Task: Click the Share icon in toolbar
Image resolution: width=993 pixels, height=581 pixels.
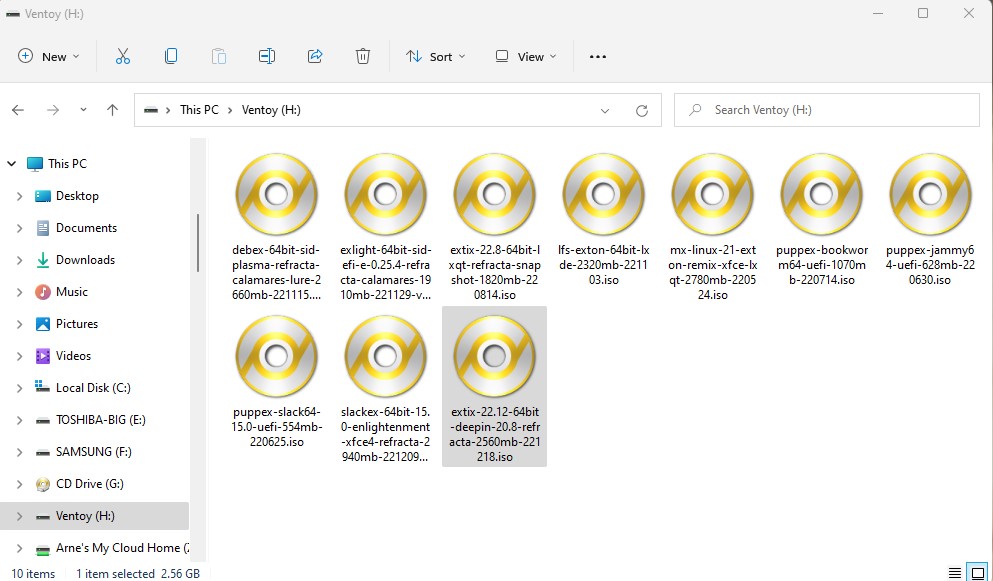Action: coord(315,56)
